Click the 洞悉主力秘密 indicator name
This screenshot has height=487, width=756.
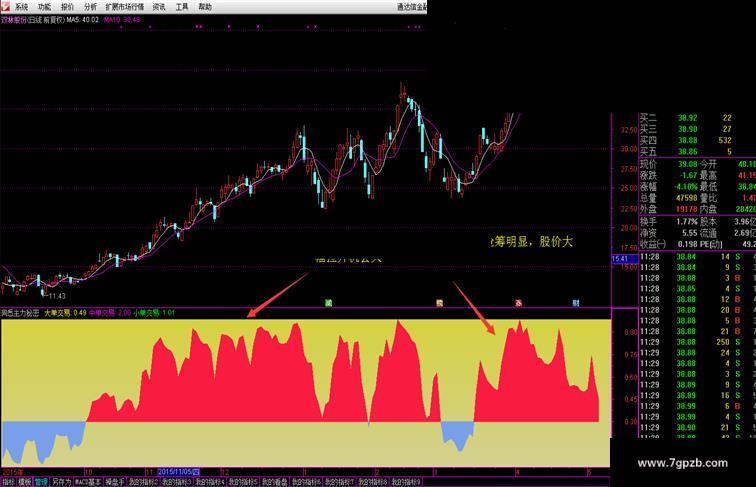(x=20, y=313)
